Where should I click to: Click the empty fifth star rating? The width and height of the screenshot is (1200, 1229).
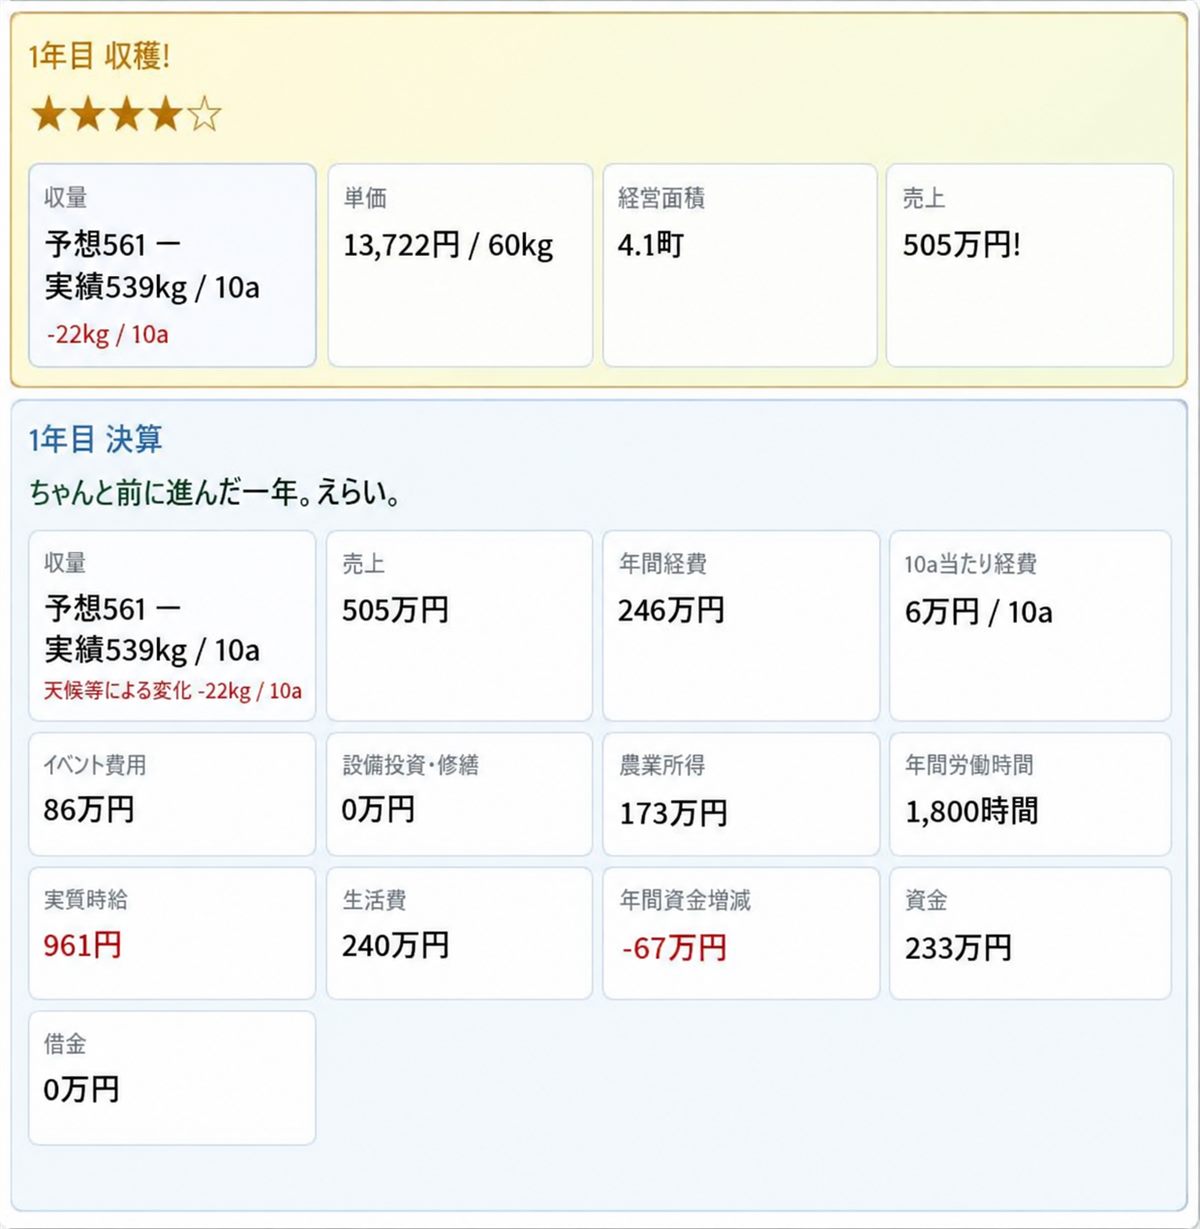[x=204, y=115]
